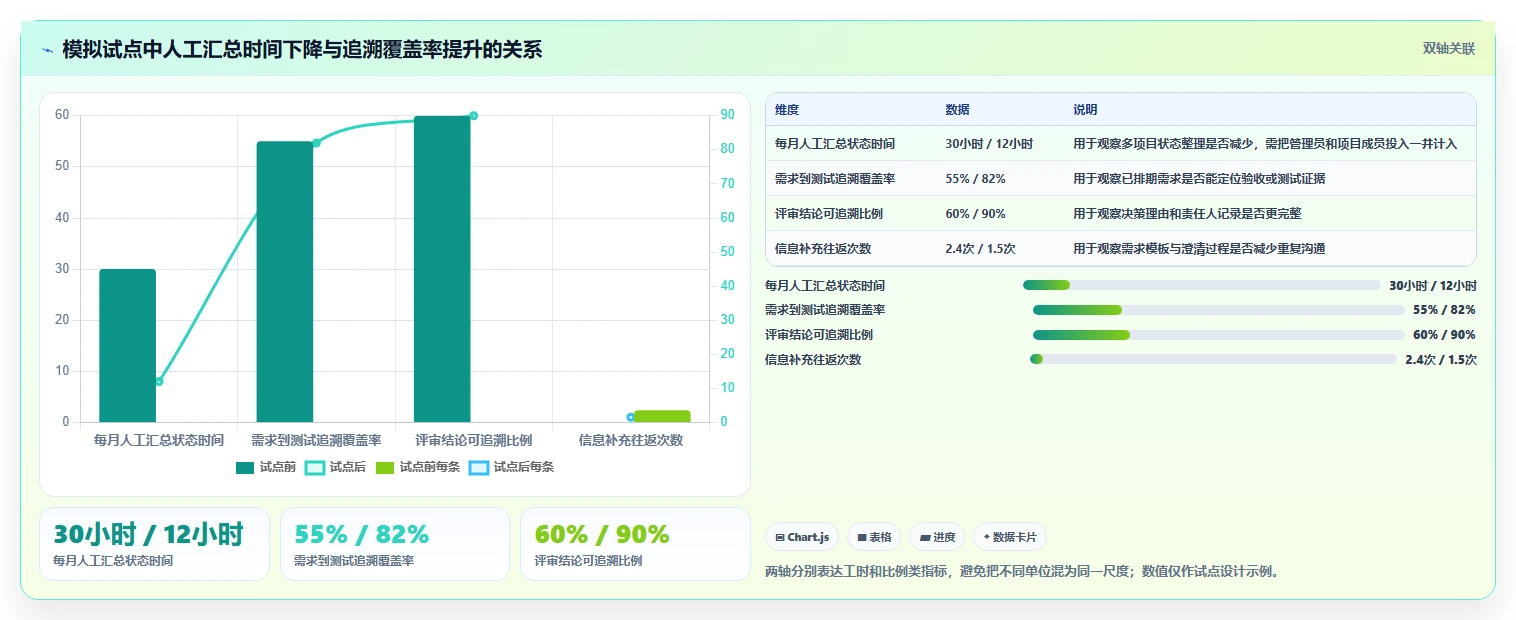The width and height of the screenshot is (1516, 620).
Task: Click the 需求到测试追溯覆盖率 progress bar
Action: pos(1218,310)
